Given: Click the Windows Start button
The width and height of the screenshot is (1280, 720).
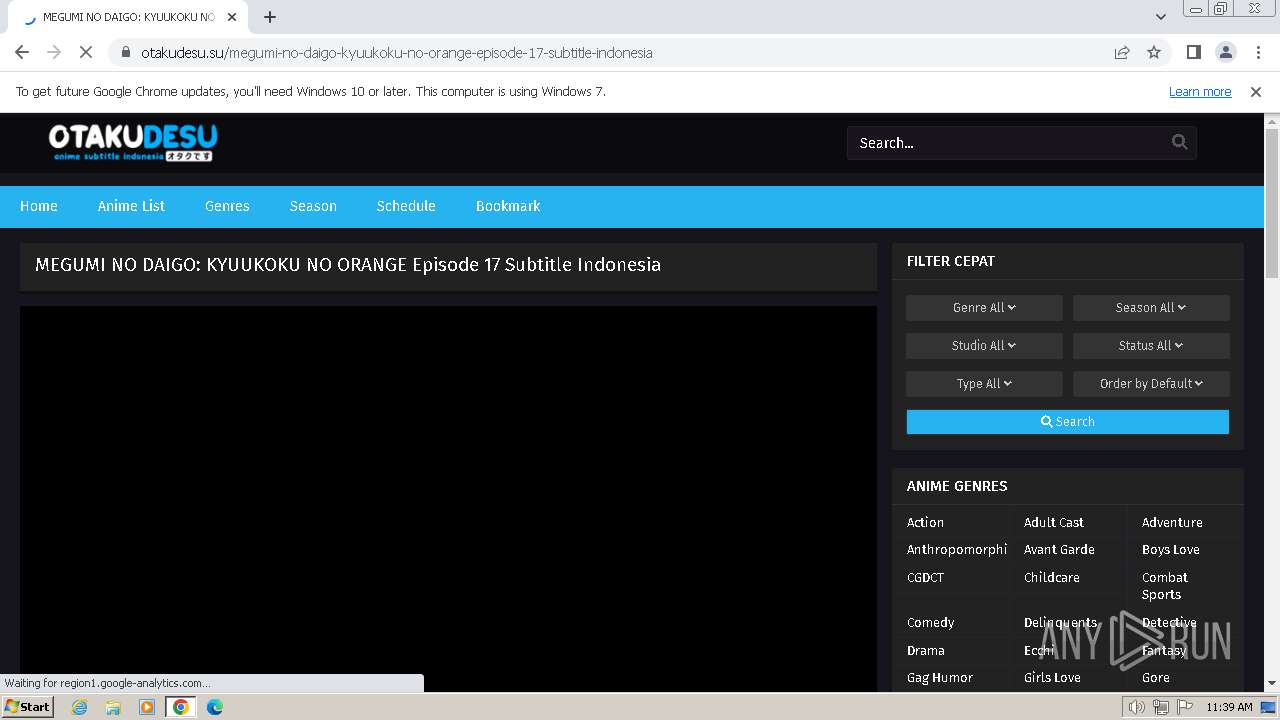Looking at the screenshot, I should (28, 707).
